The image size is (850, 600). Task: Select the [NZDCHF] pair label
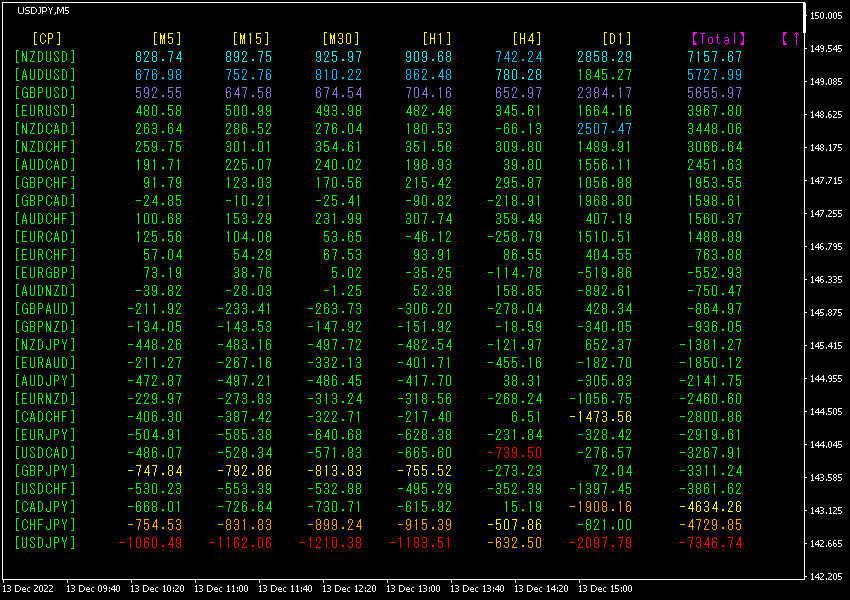(45, 147)
